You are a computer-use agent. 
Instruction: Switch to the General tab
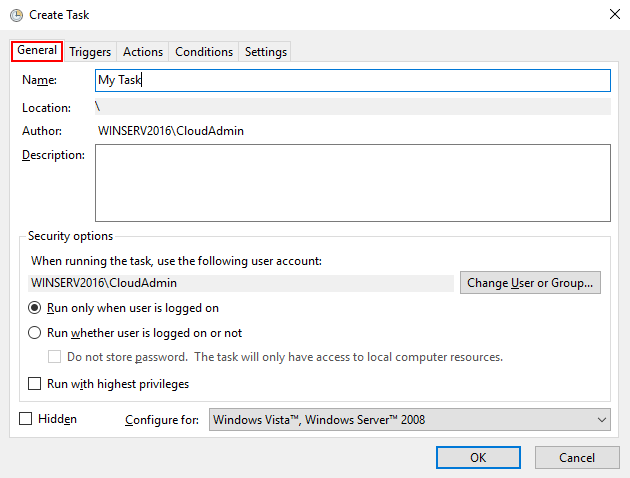[37, 51]
